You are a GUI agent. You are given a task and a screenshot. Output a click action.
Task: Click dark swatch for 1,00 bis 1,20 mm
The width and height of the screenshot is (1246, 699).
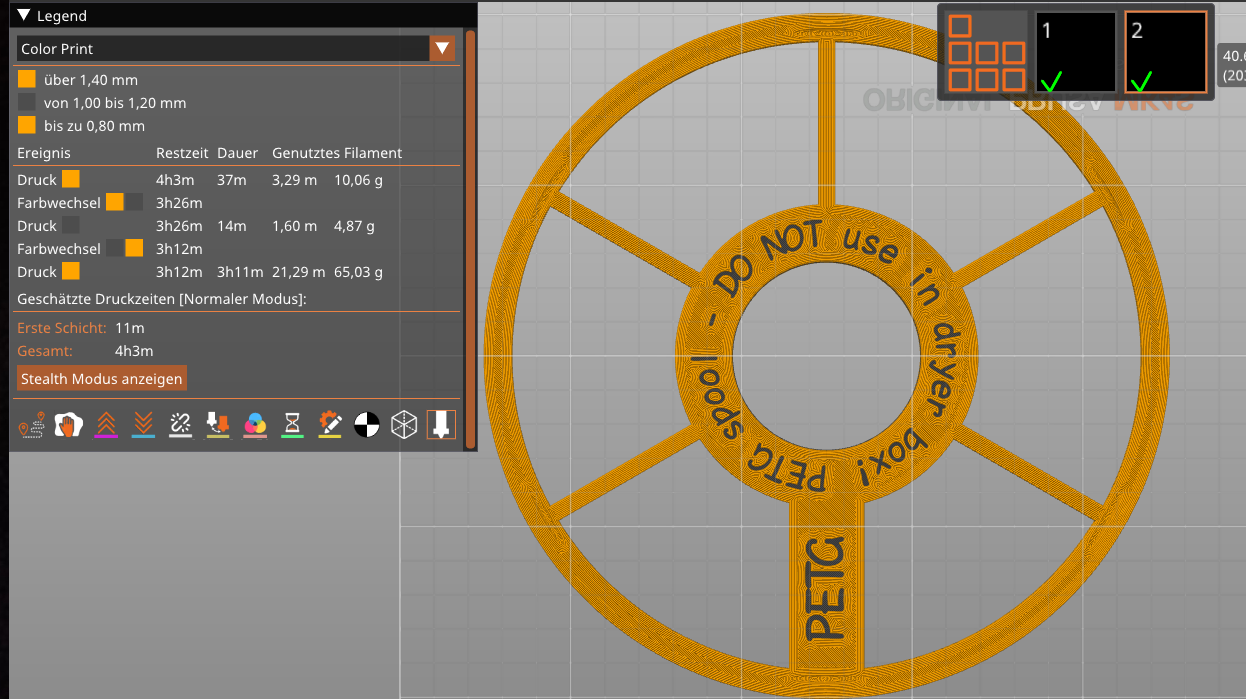click(27, 102)
